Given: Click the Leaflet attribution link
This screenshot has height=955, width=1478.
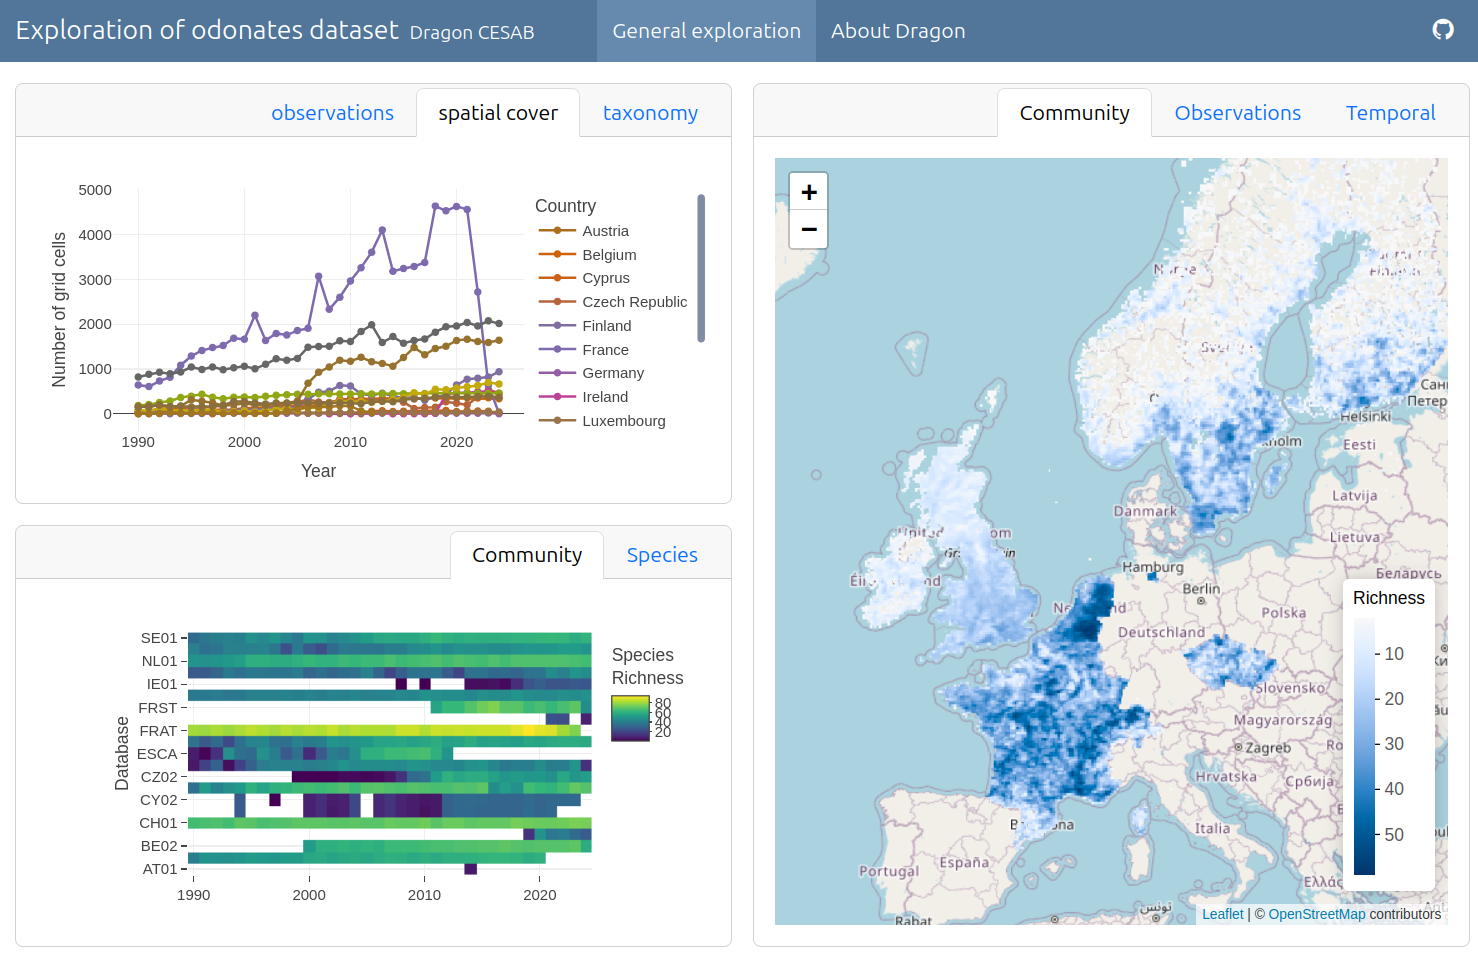Looking at the screenshot, I should [x=1222, y=914].
